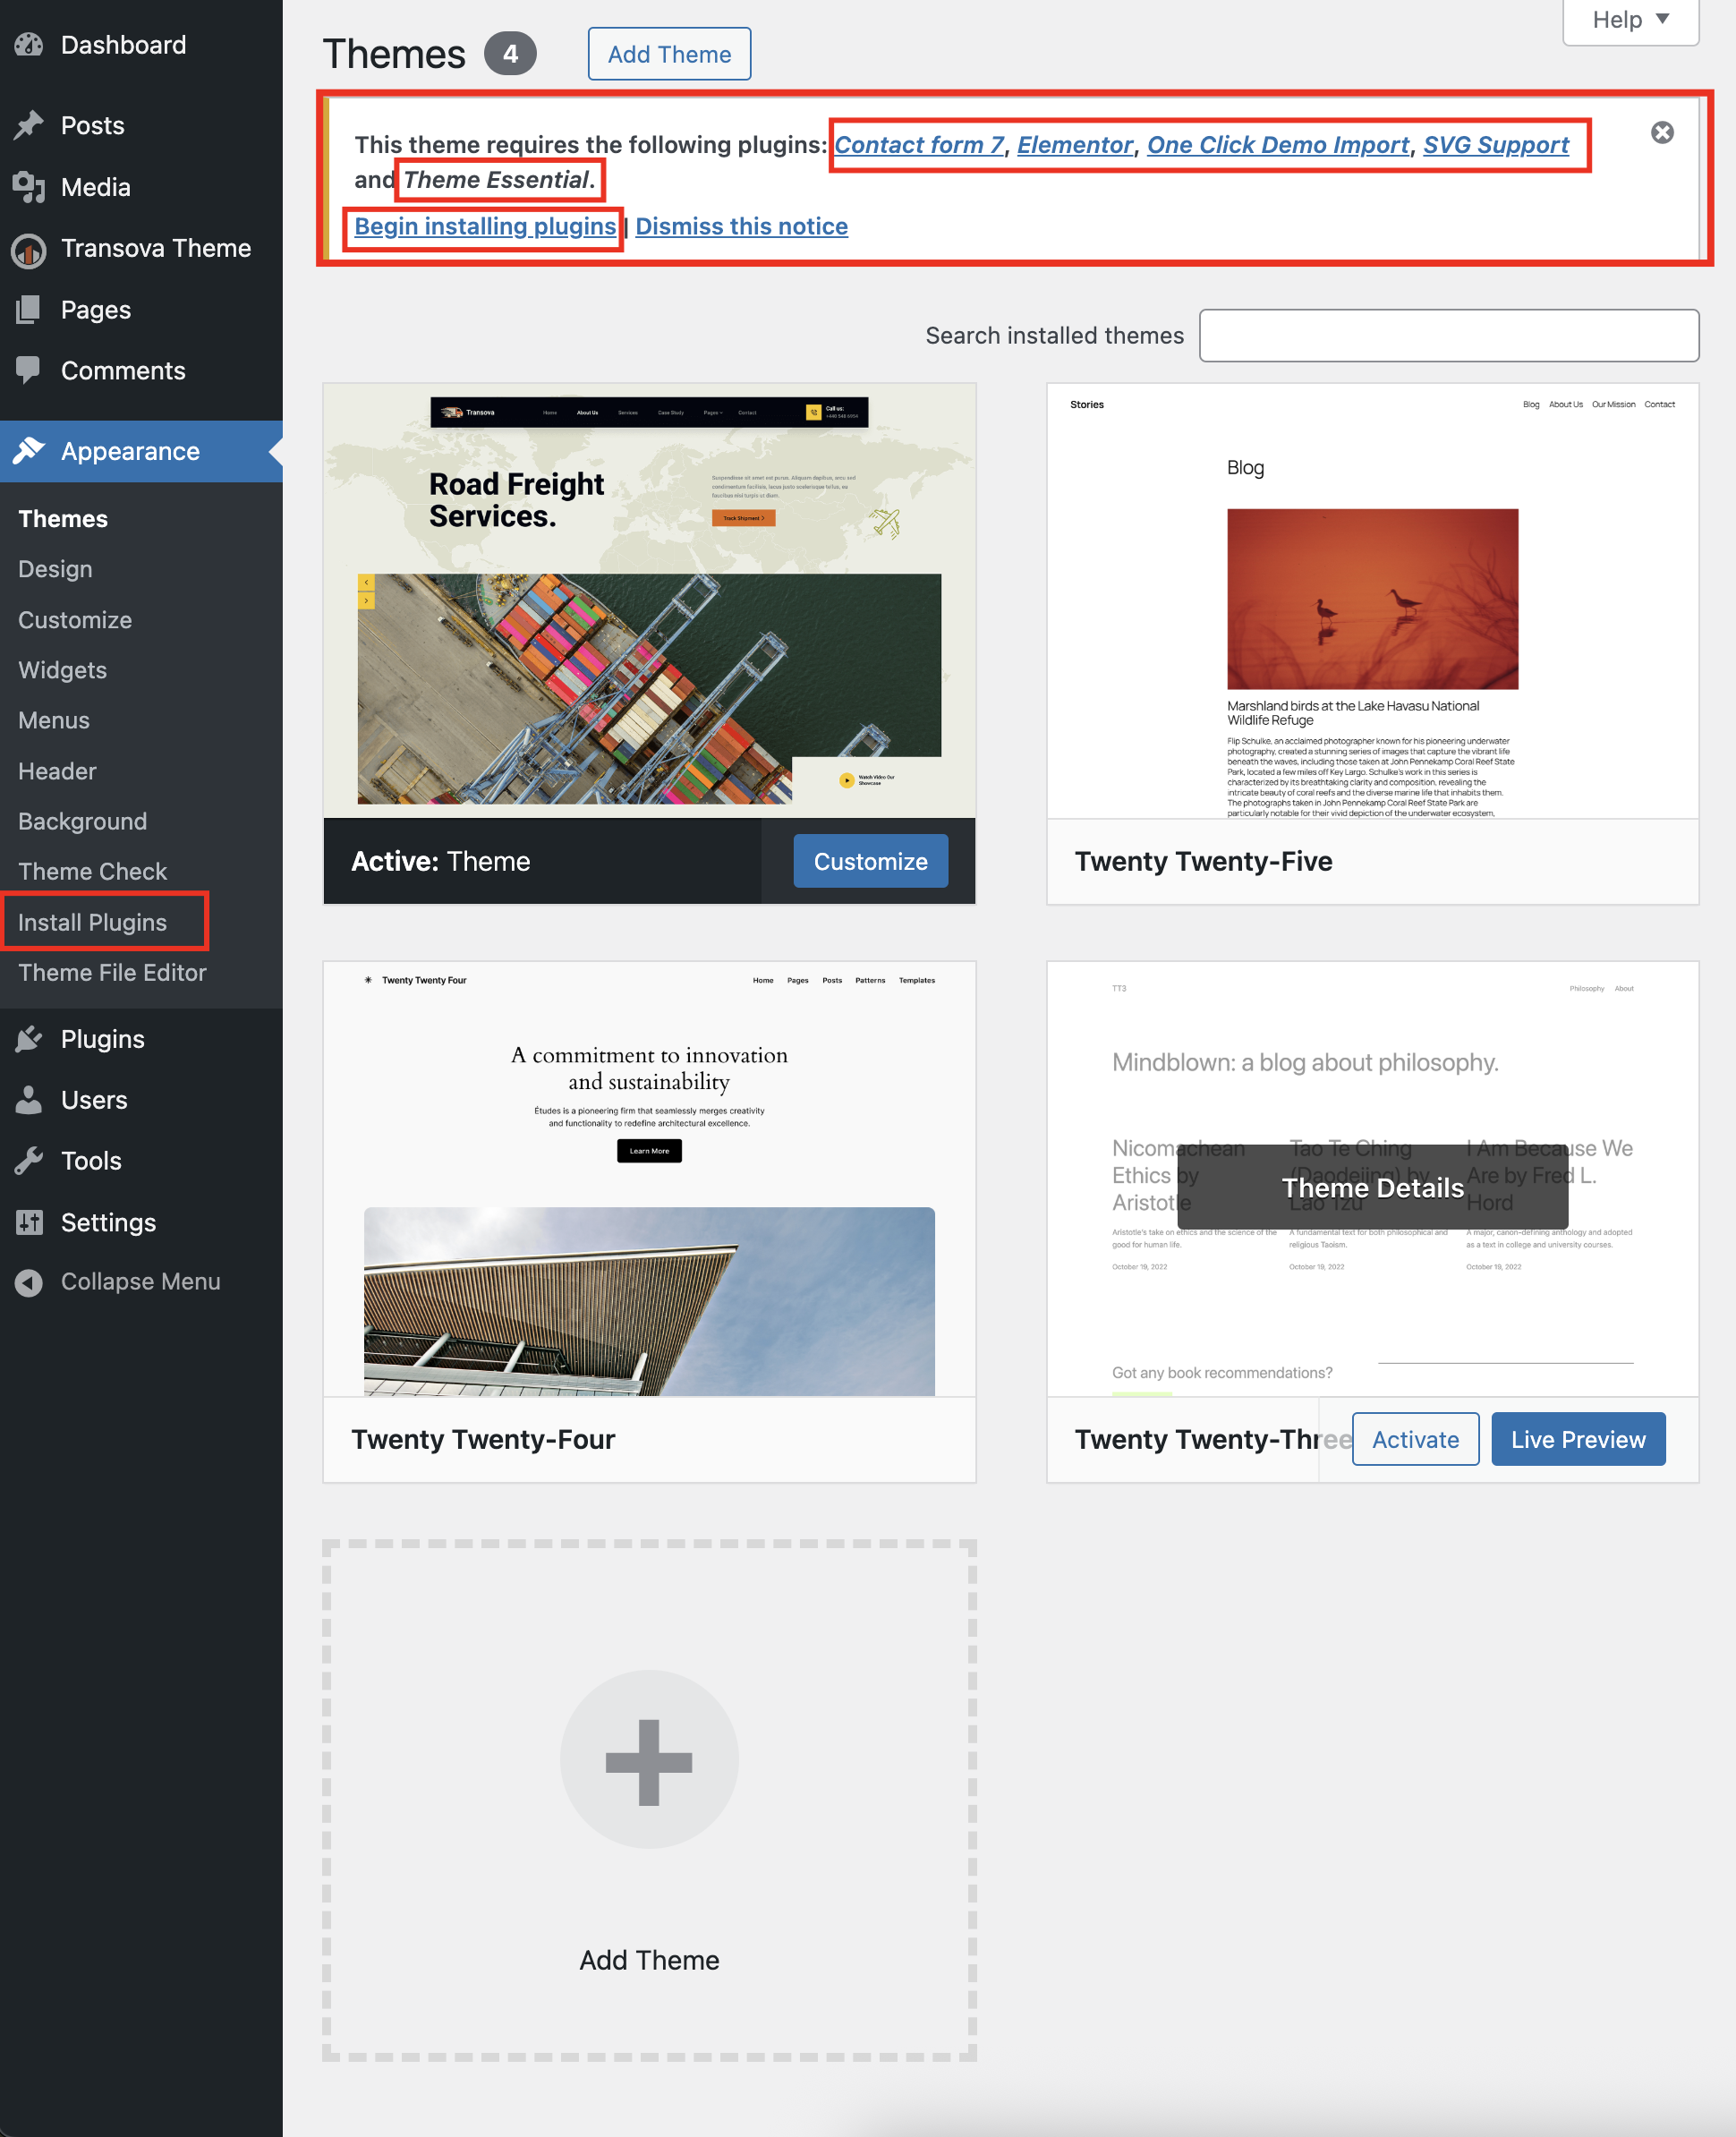Click Begin installing plugins link

click(485, 227)
